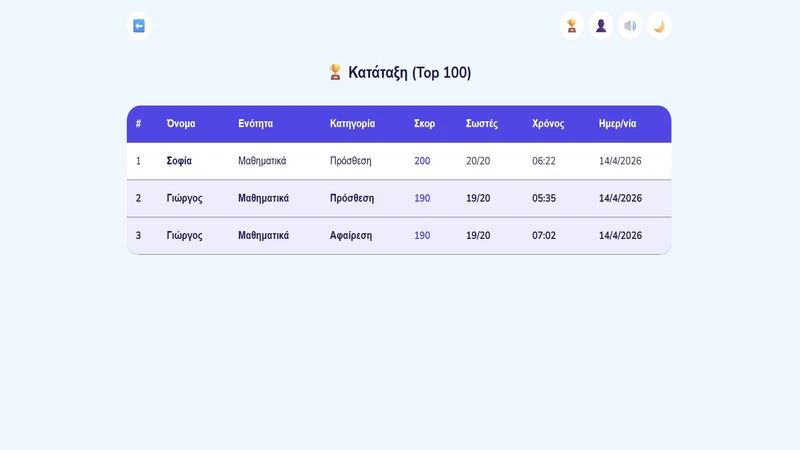This screenshot has height=450, width=800.
Task: Click the Όνομα column header
Action: point(181,123)
